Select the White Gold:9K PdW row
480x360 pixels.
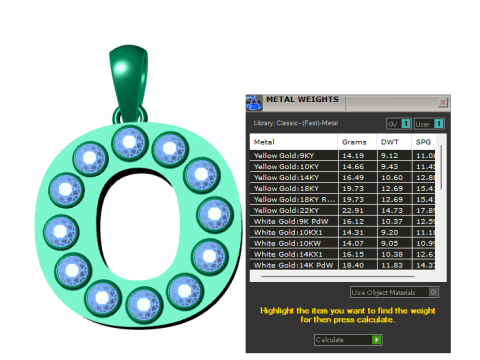pyautogui.click(x=342, y=222)
